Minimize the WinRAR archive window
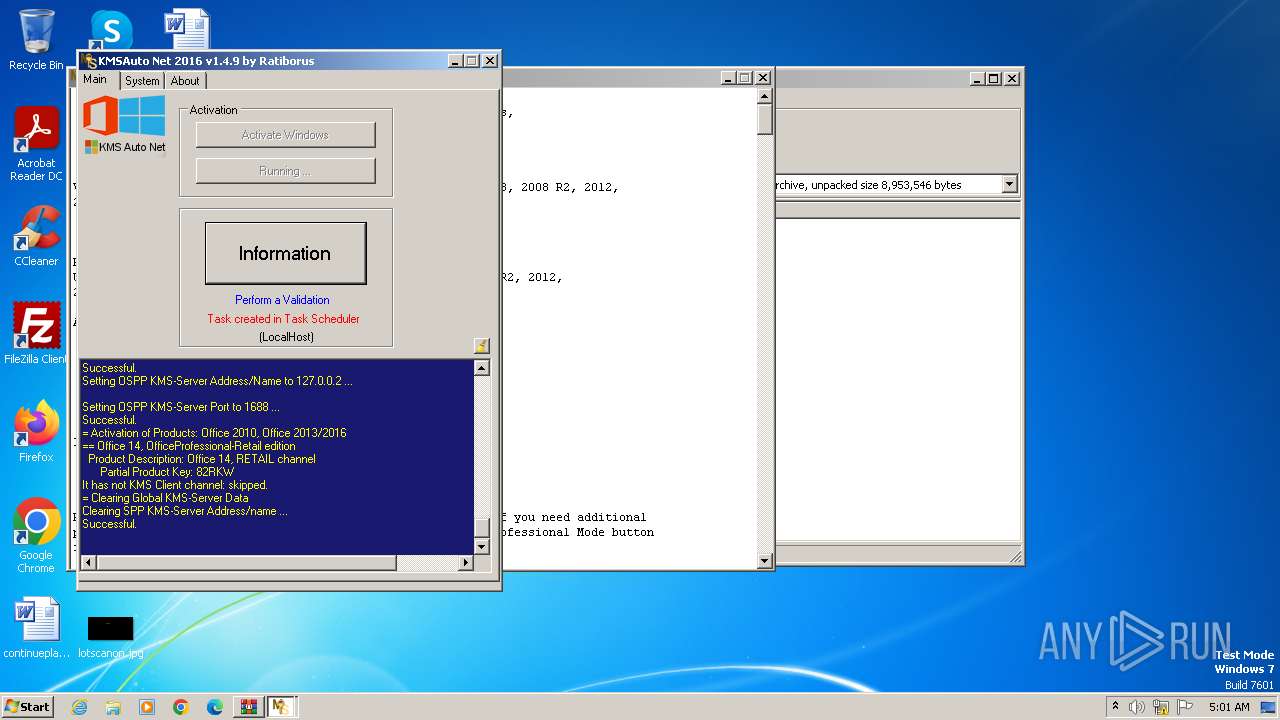The width and height of the screenshot is (1280, 720). point(976,78)
